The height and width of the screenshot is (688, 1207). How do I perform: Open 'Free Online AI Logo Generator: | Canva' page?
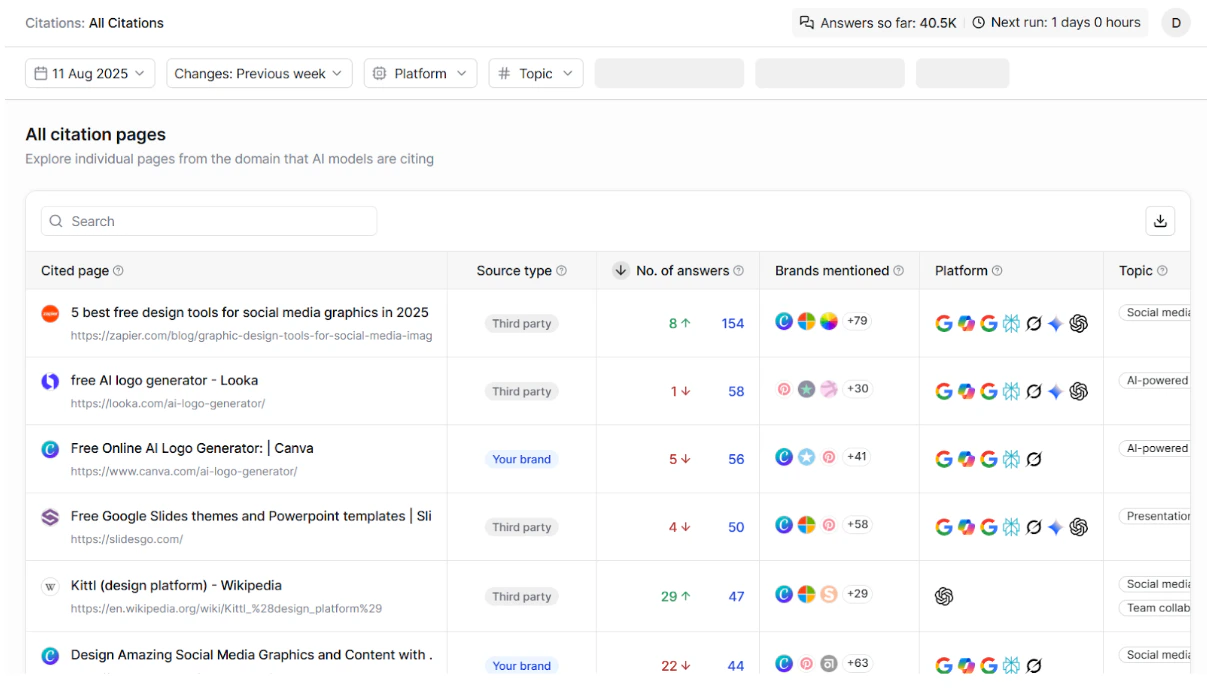click(192, 448)
